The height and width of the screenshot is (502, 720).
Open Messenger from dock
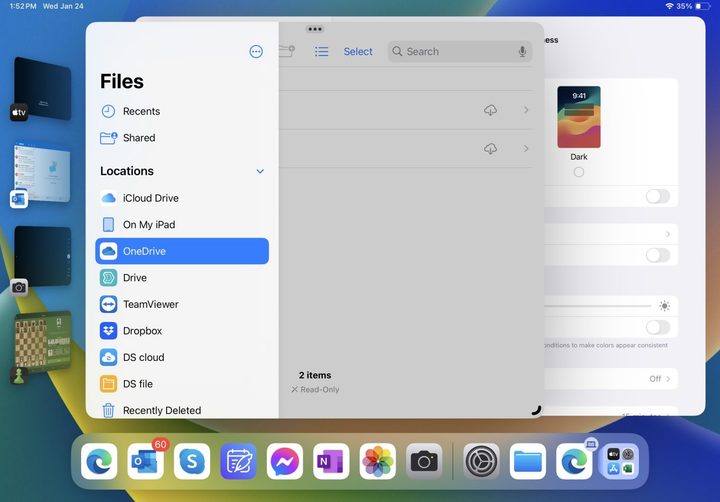point(285,461)
